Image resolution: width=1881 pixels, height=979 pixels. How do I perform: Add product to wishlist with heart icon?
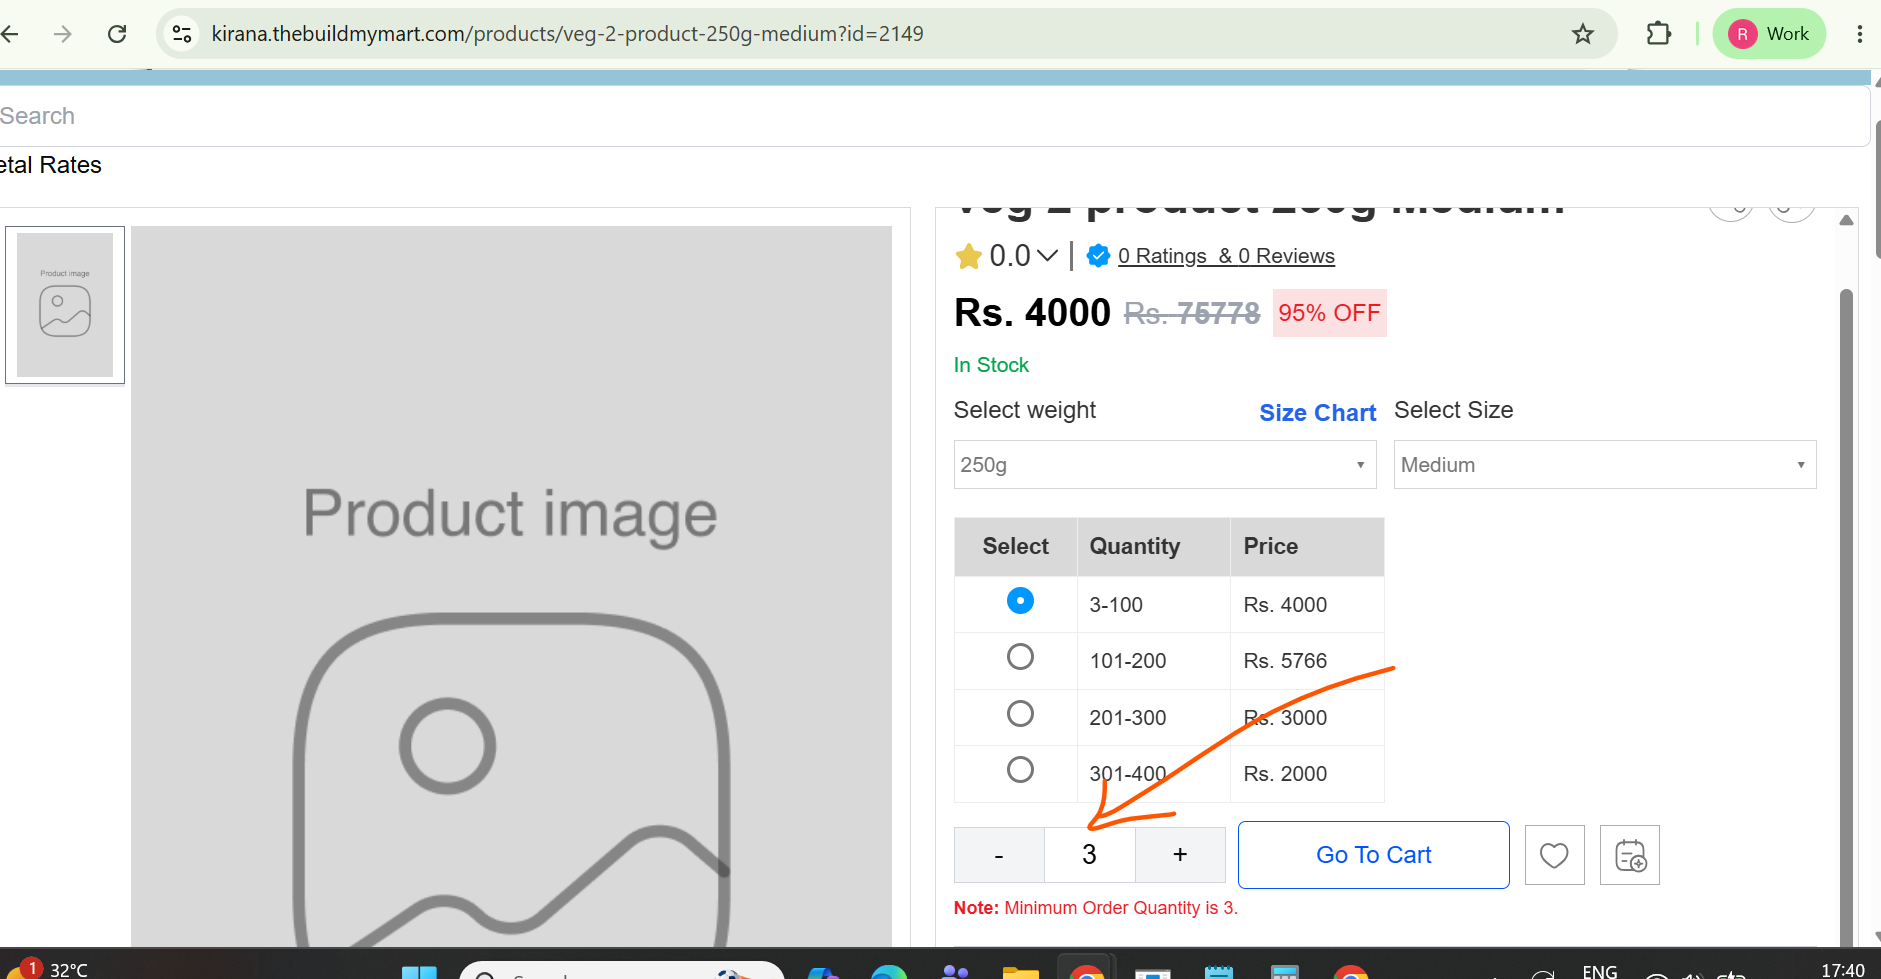click(x=1554, y=855)
